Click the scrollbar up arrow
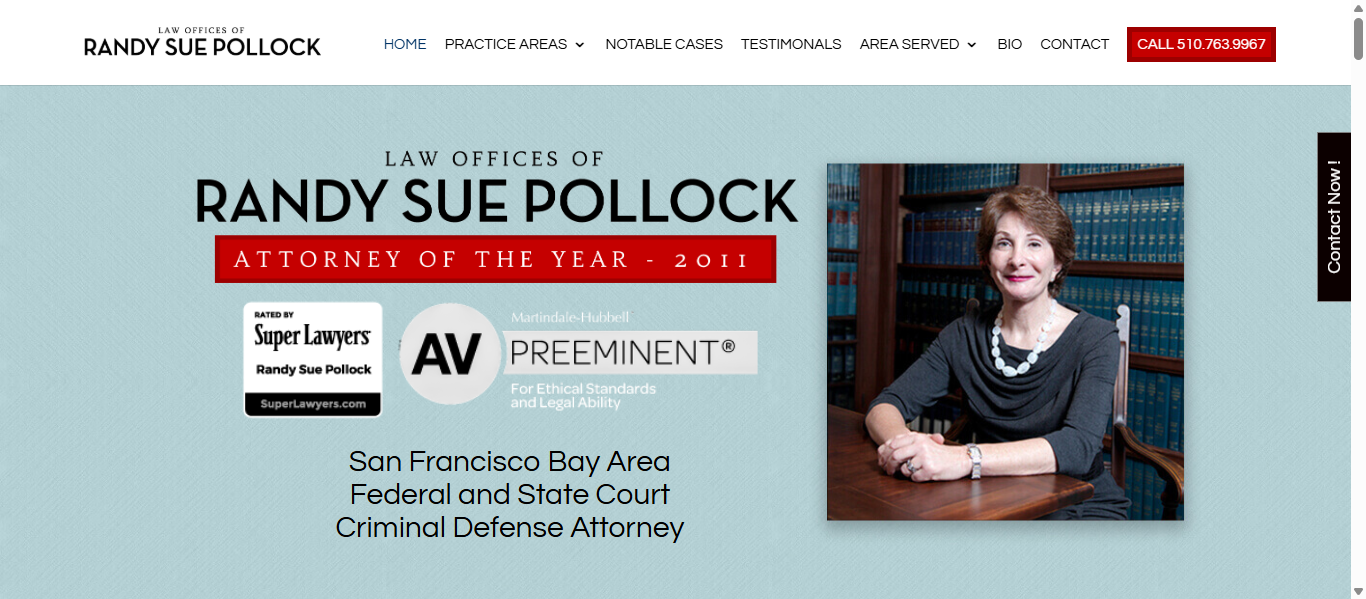This screenshot has width=1366, height=599. [1358, 8]
